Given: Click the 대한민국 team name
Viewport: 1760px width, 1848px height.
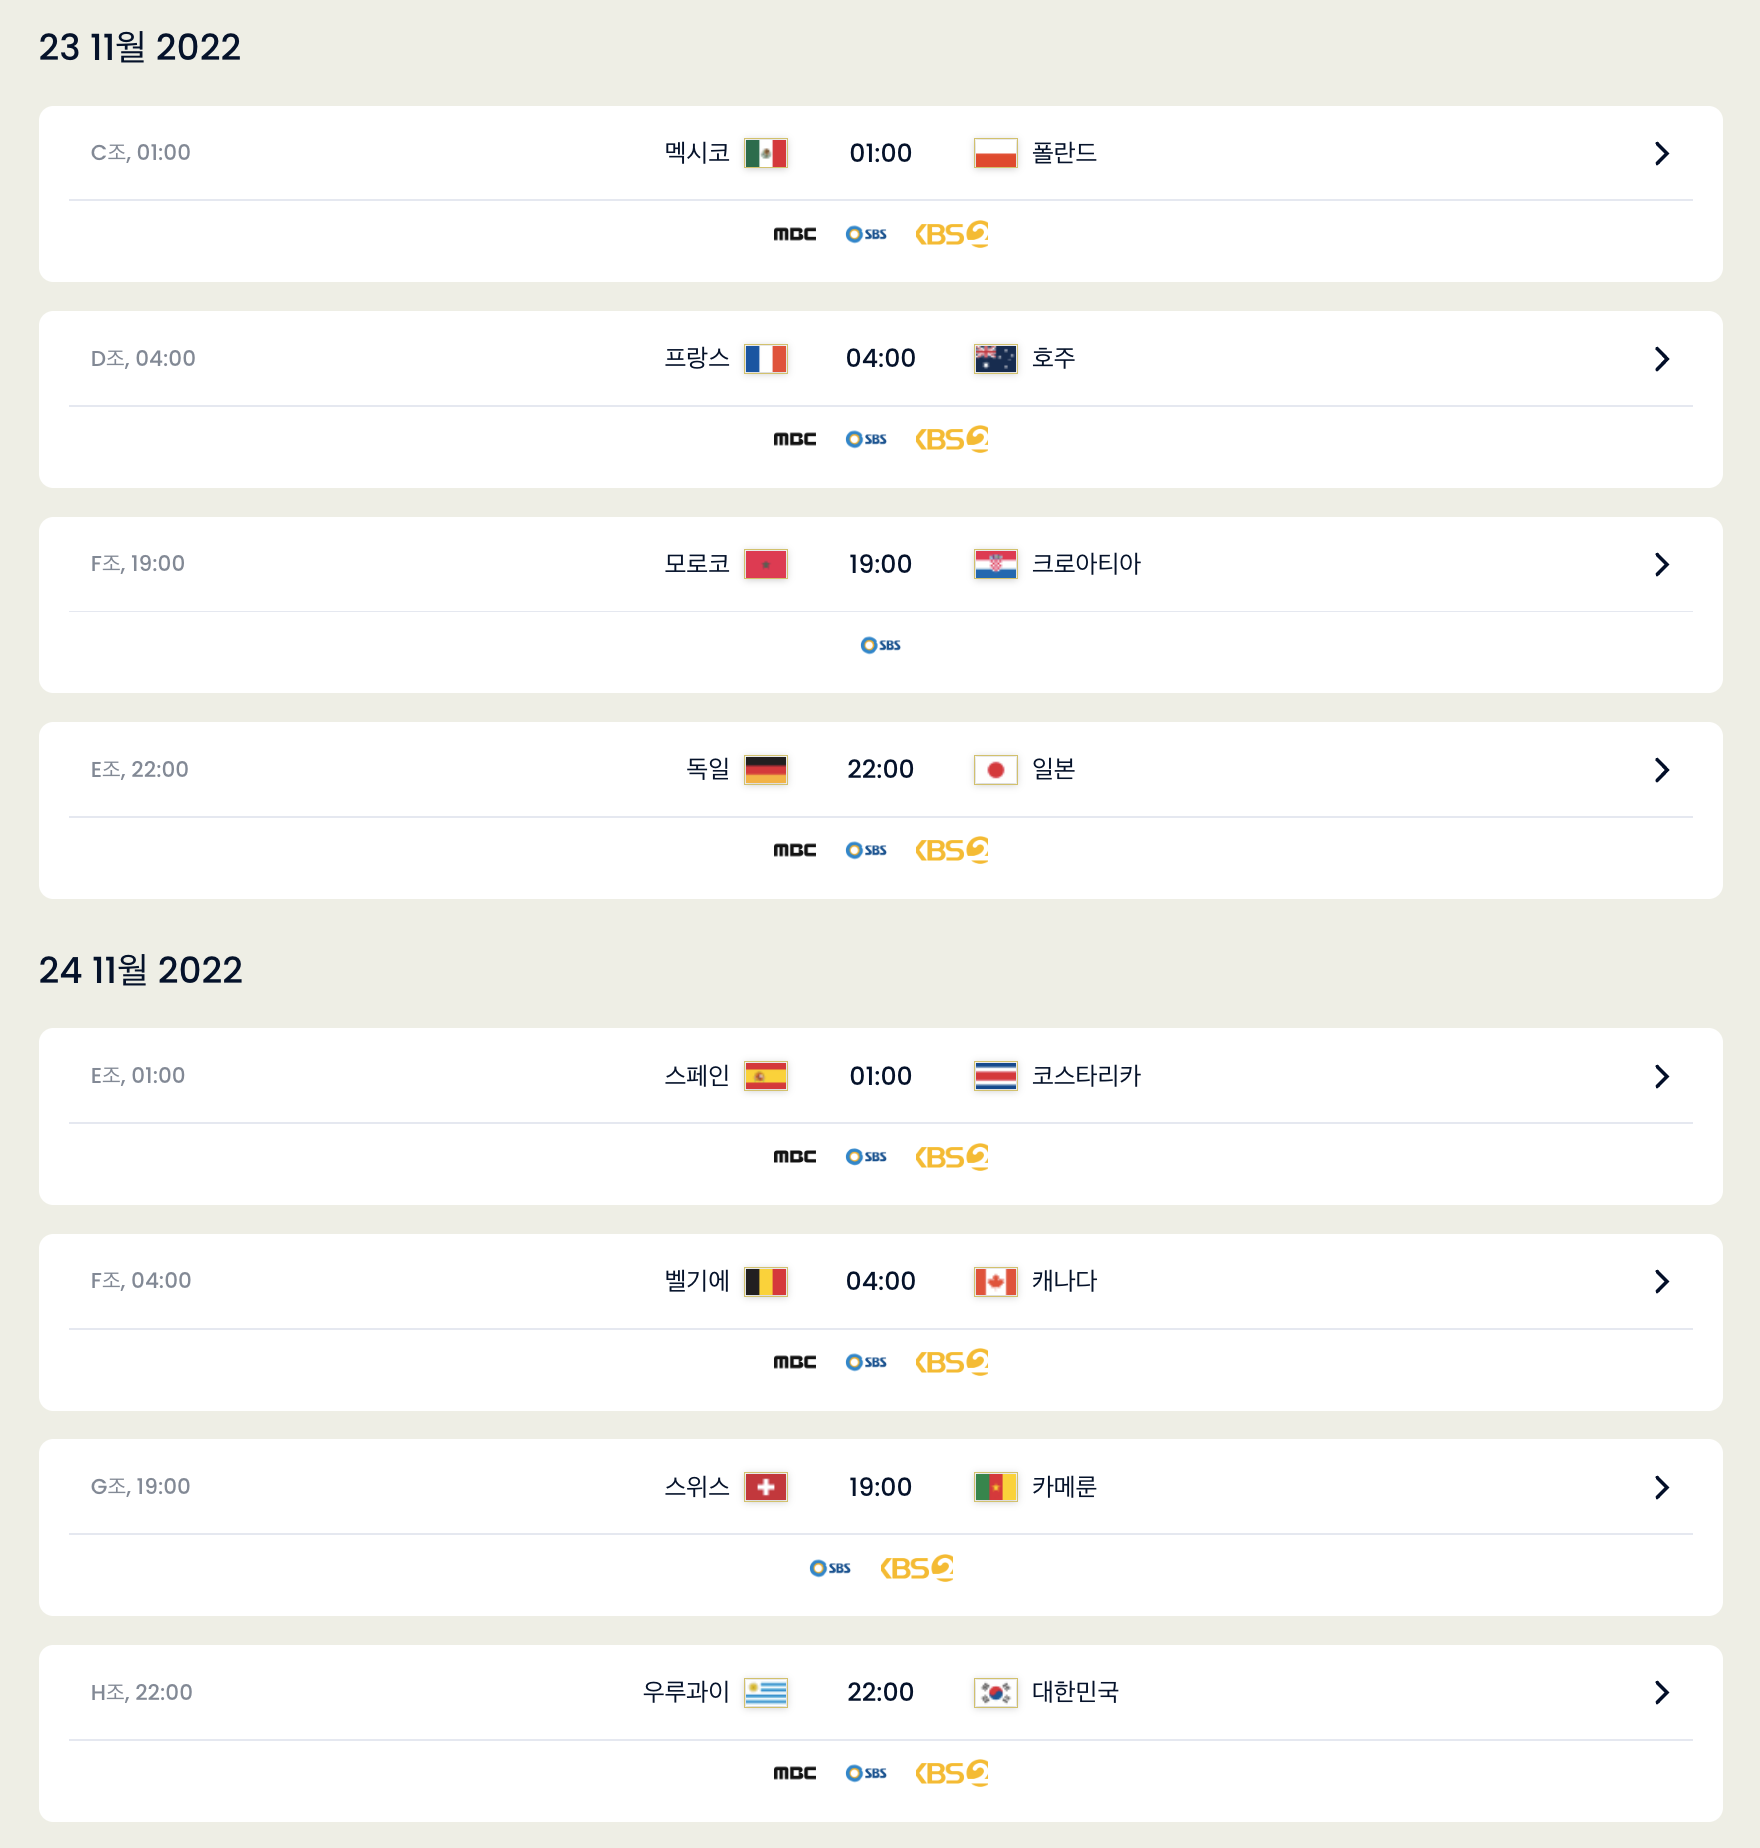Looking at the screenshot, I should tap(1075, 1692).
